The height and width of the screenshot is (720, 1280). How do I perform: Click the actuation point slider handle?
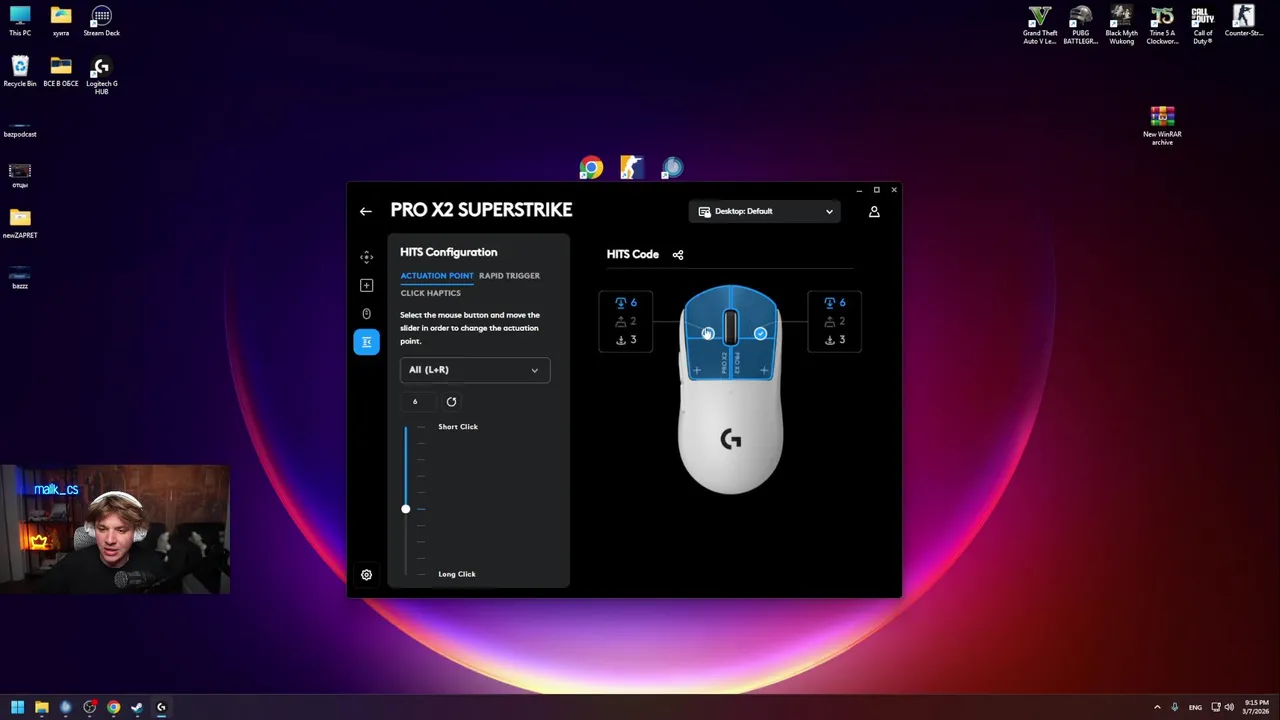click(405, 509)
